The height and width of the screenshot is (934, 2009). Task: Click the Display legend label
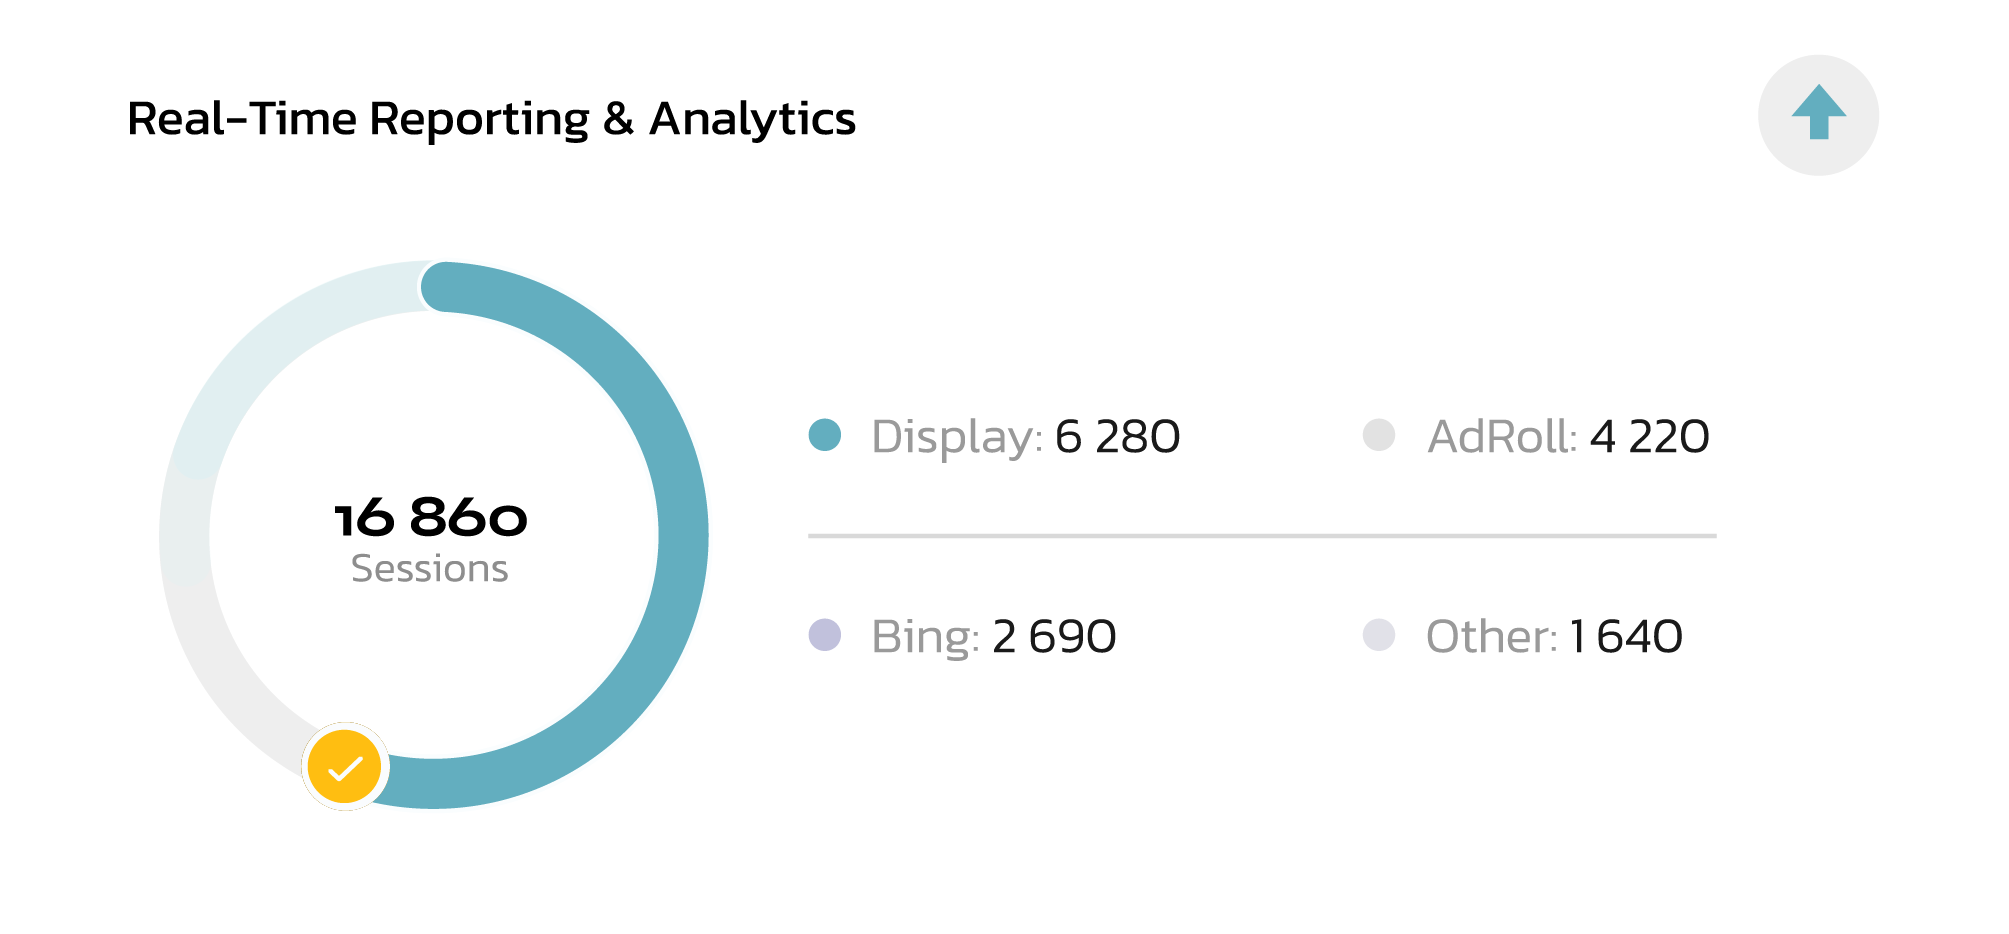pyautogui.click(x=956, y=437)
